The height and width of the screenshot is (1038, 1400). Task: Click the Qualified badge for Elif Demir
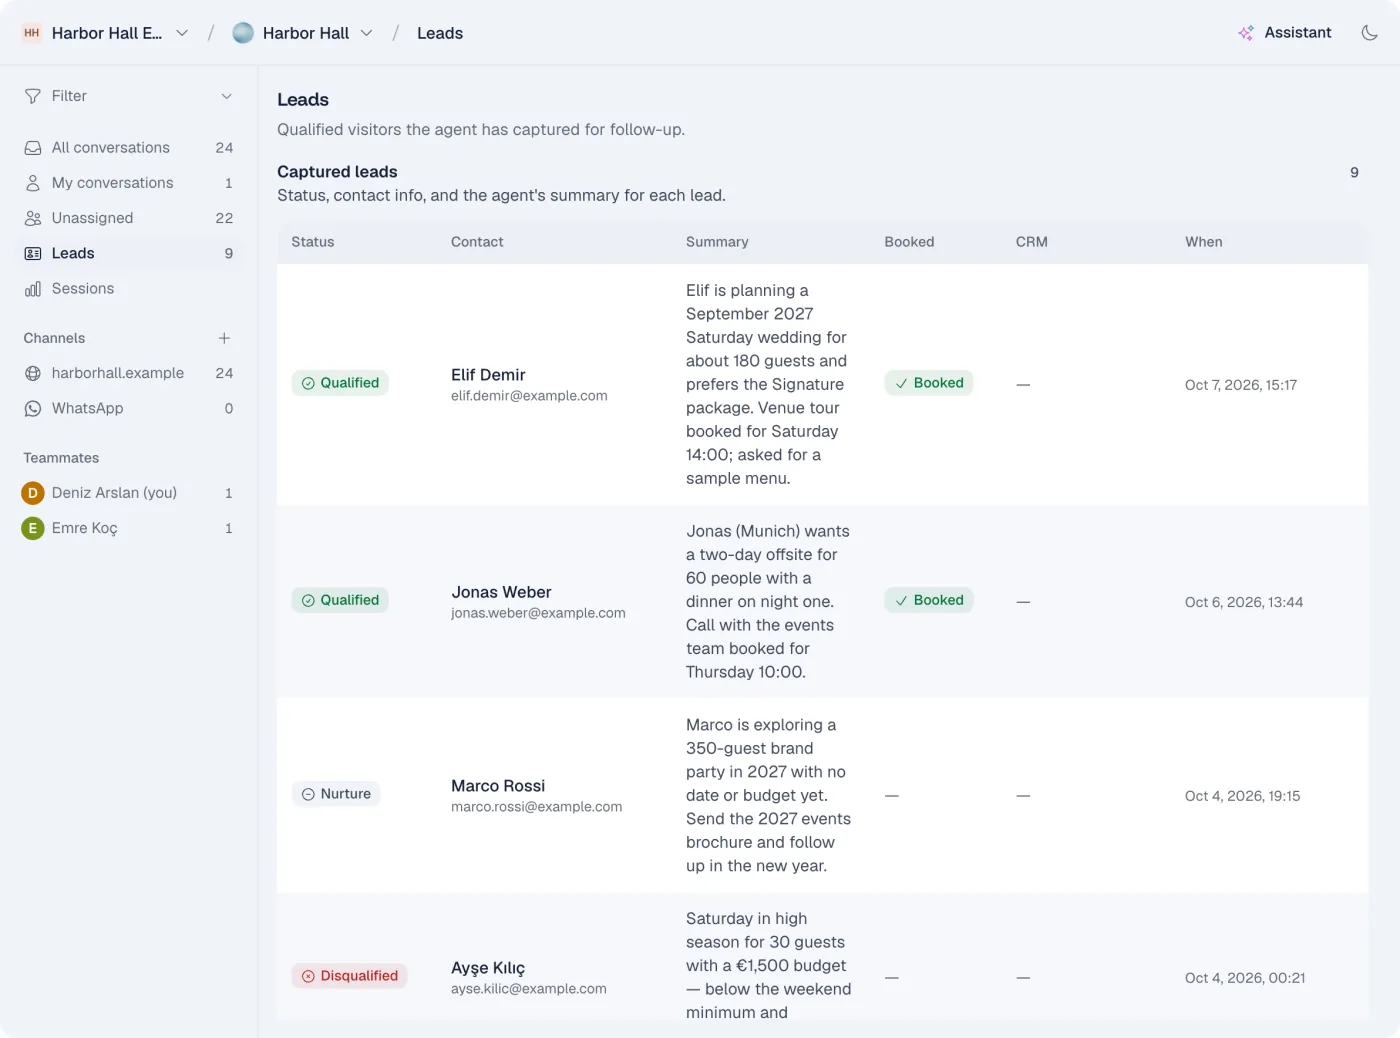(340, 383)
